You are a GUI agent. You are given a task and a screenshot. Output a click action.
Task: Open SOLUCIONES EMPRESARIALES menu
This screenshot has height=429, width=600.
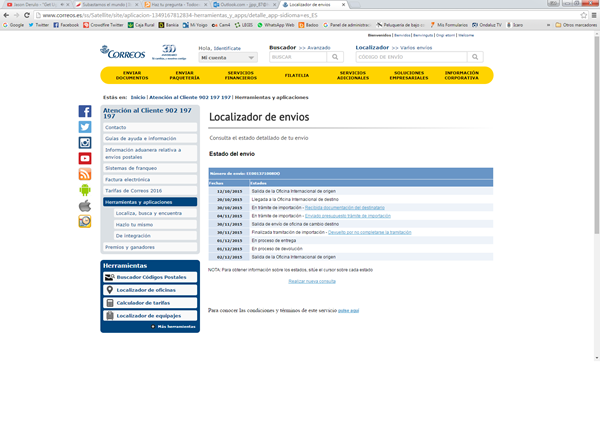pos(409,75)
